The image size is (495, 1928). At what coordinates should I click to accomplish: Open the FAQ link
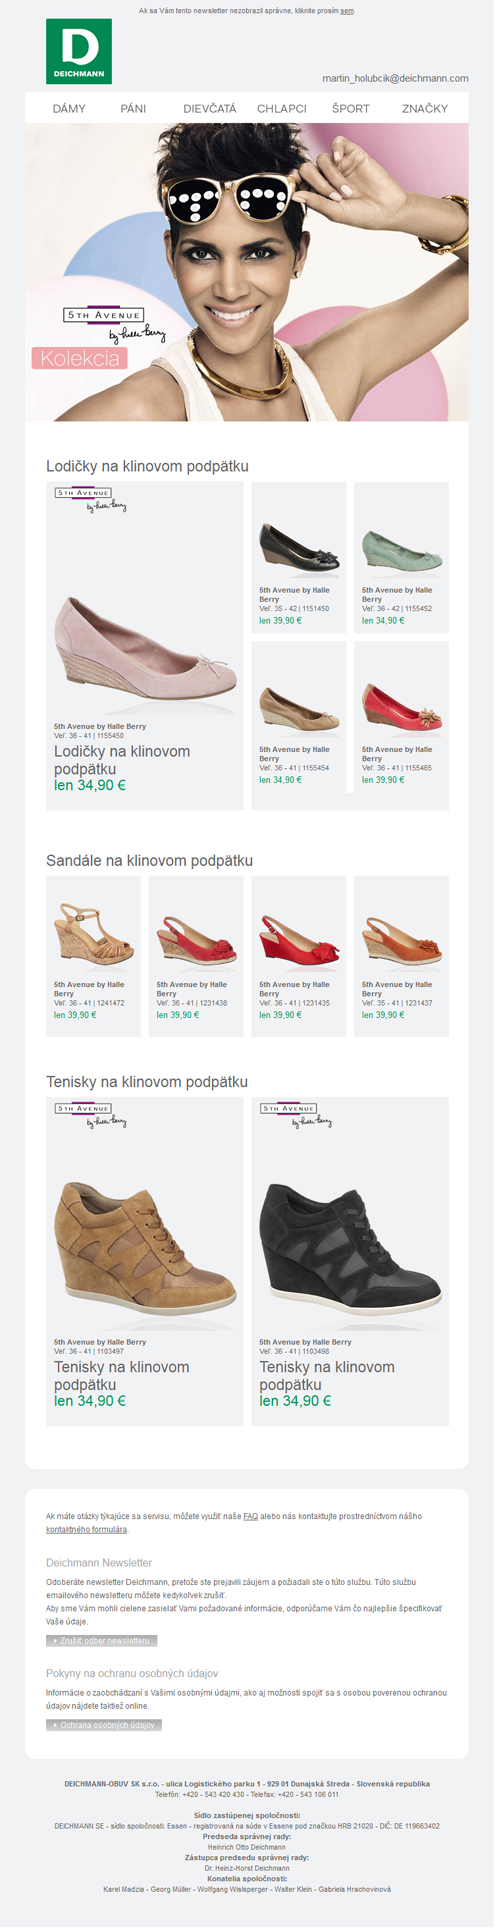(251, 1517)
